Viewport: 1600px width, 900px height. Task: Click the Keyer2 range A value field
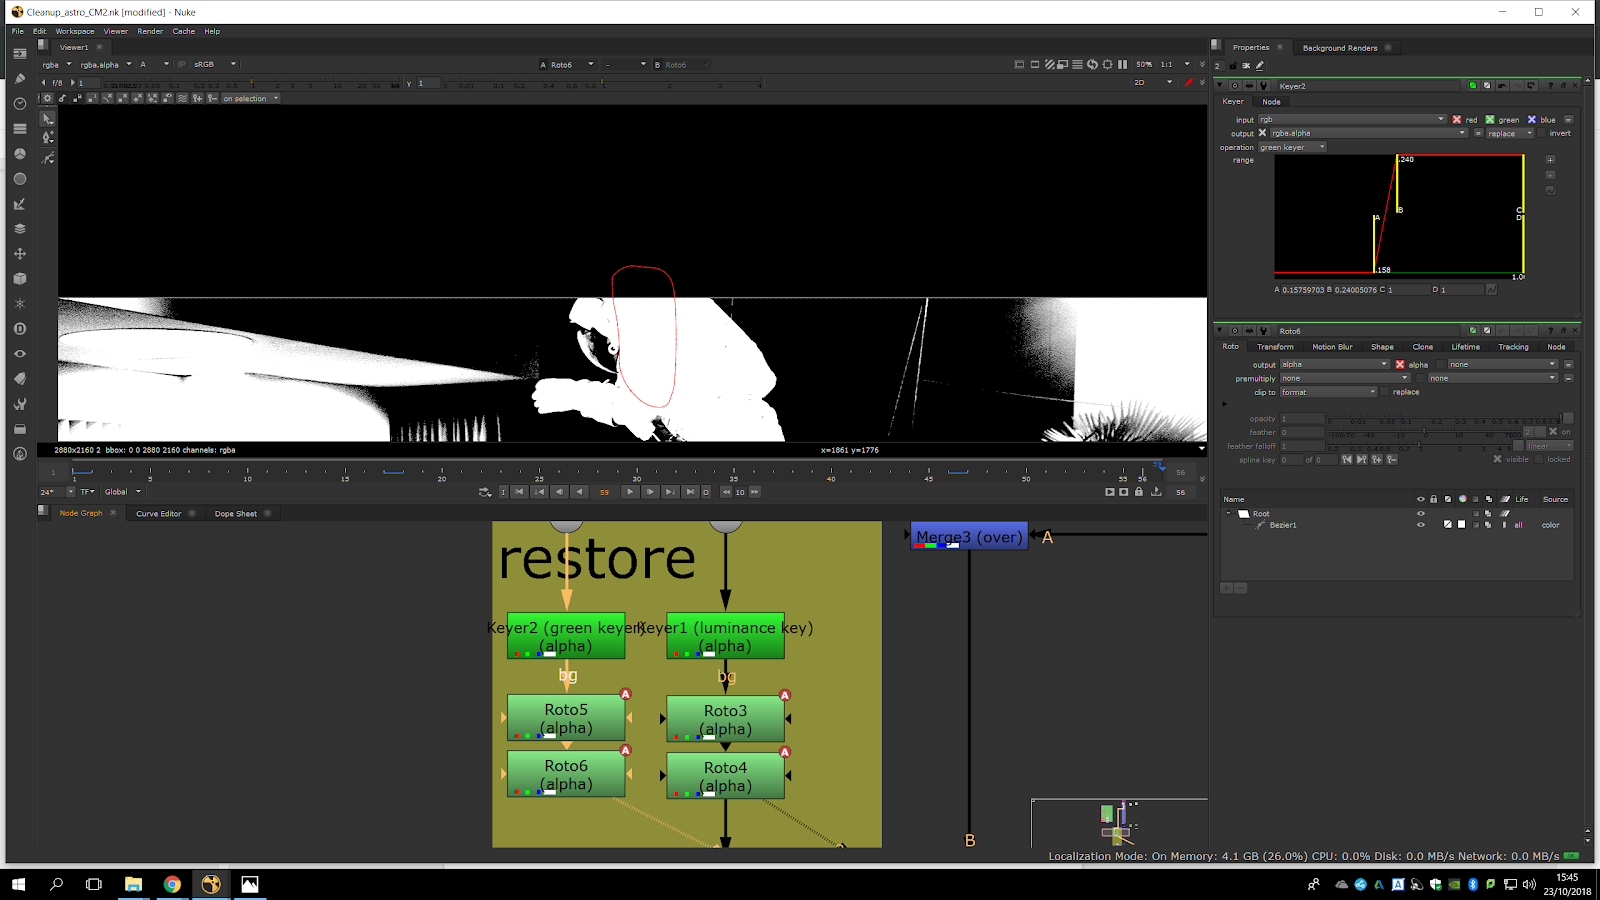(x=1303, y=290)
